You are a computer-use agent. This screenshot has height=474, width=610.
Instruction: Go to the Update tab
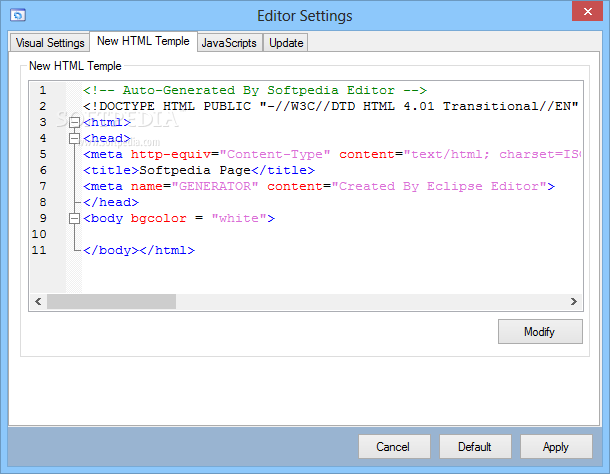[x=287, y=43]
